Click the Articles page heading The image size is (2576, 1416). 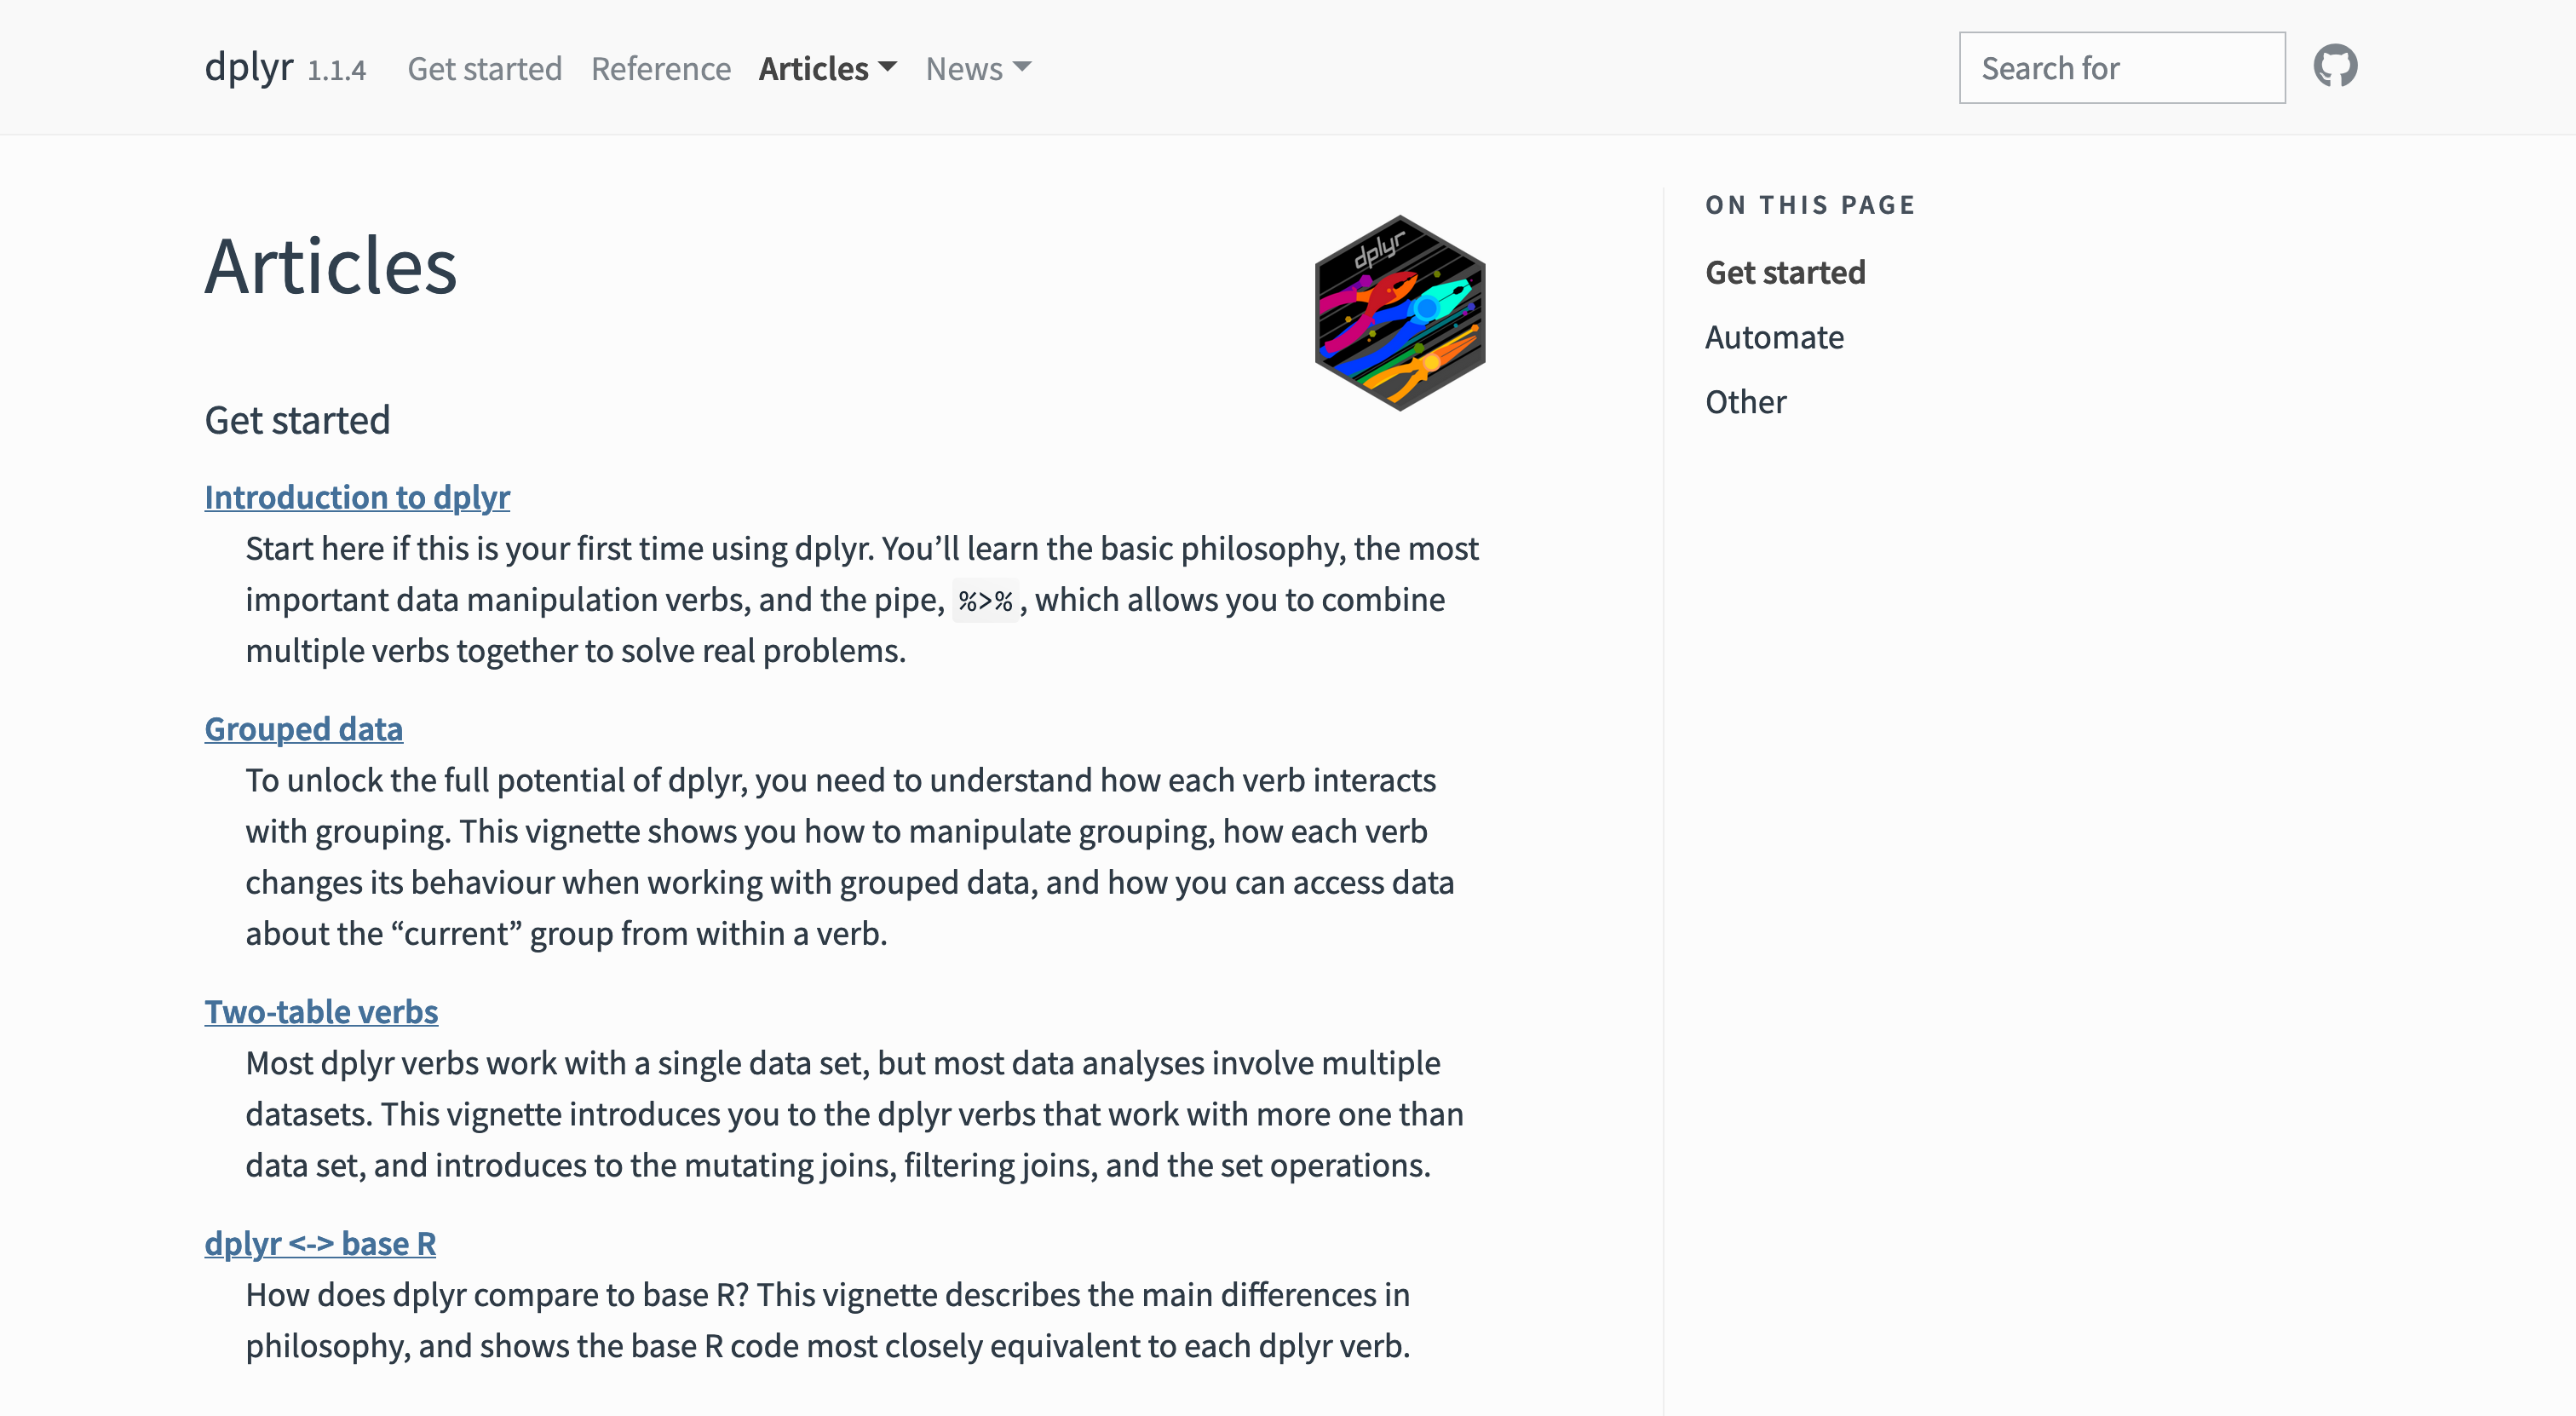[x=331, y=266]
